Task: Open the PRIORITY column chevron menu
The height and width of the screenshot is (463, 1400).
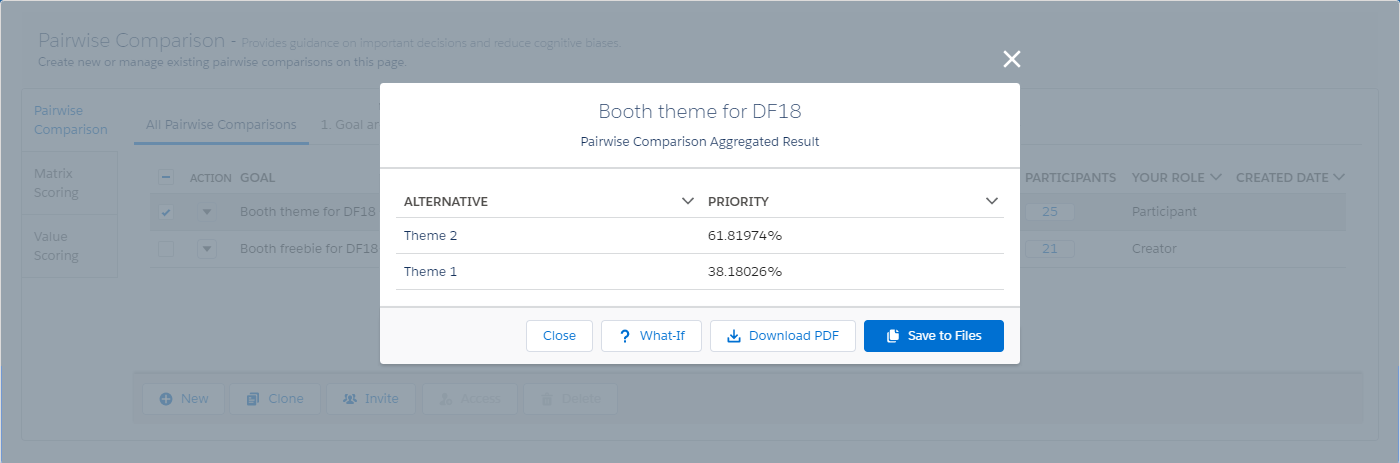Action: [x=992, y=201]
